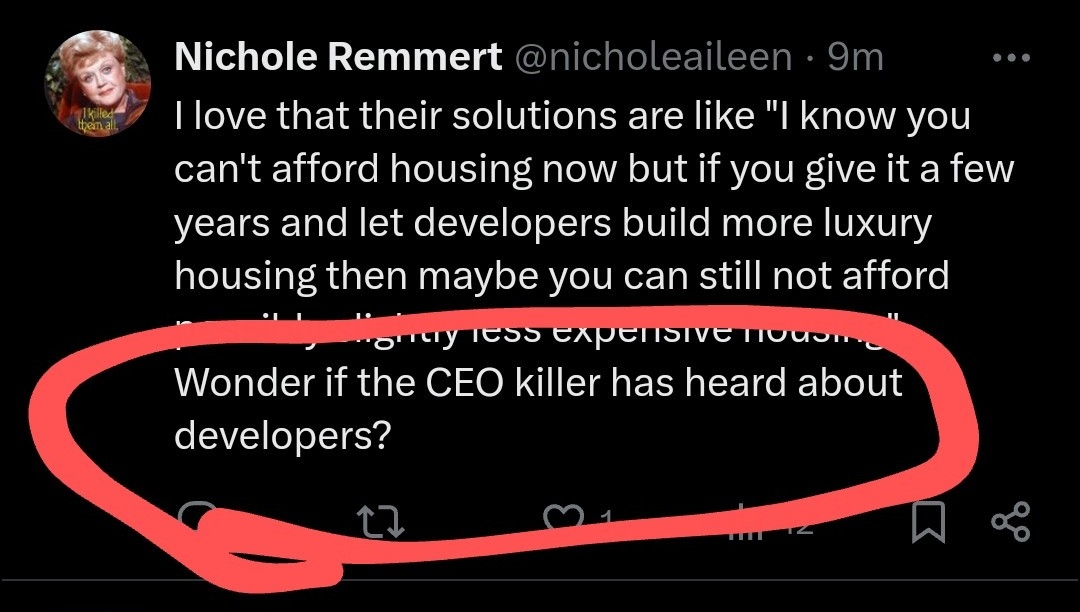Click the 9m timestamp
This screenshot has width=1080, height=612.
pos(856,58)
